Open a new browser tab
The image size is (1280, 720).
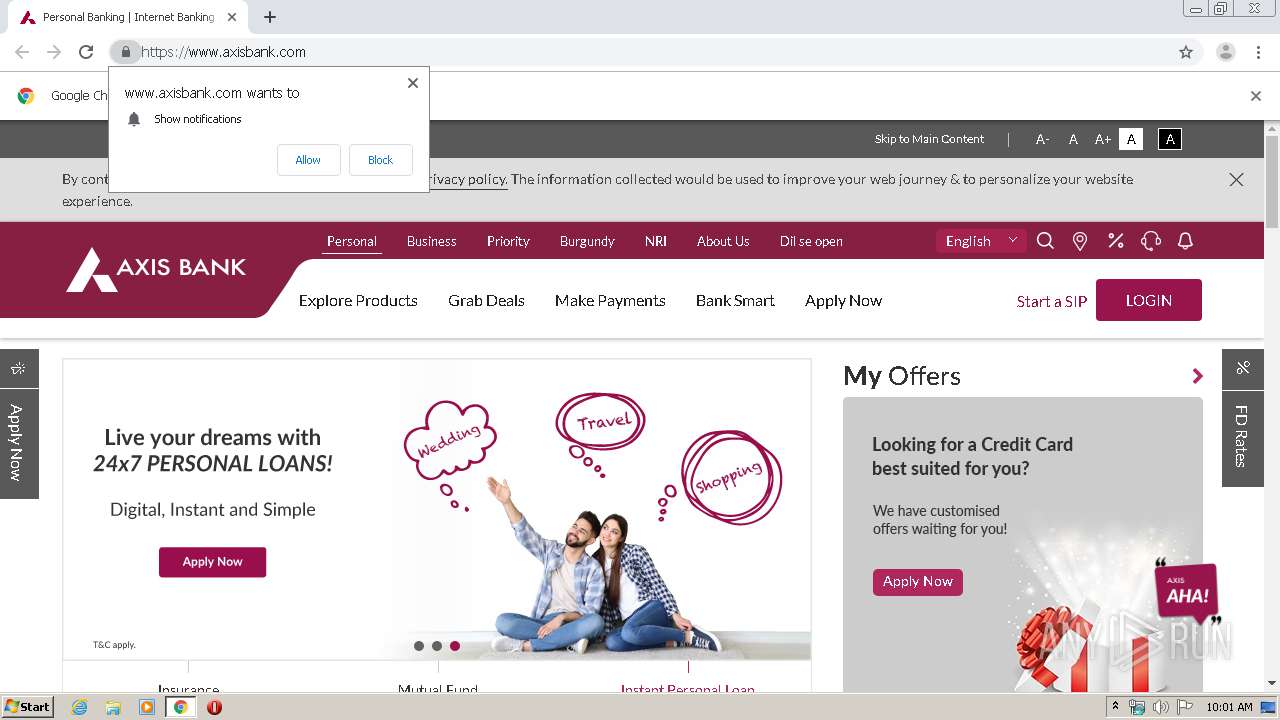coord(270,17)
